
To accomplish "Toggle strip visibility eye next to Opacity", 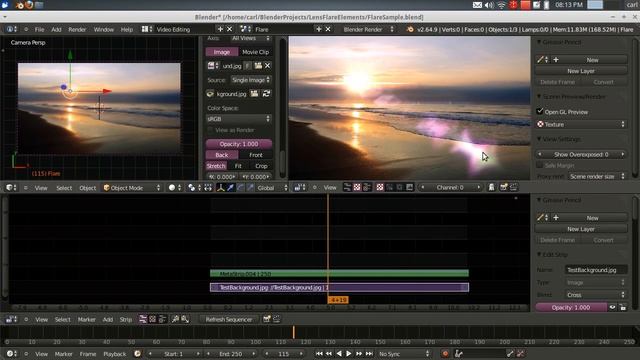I will pos(612,307).
